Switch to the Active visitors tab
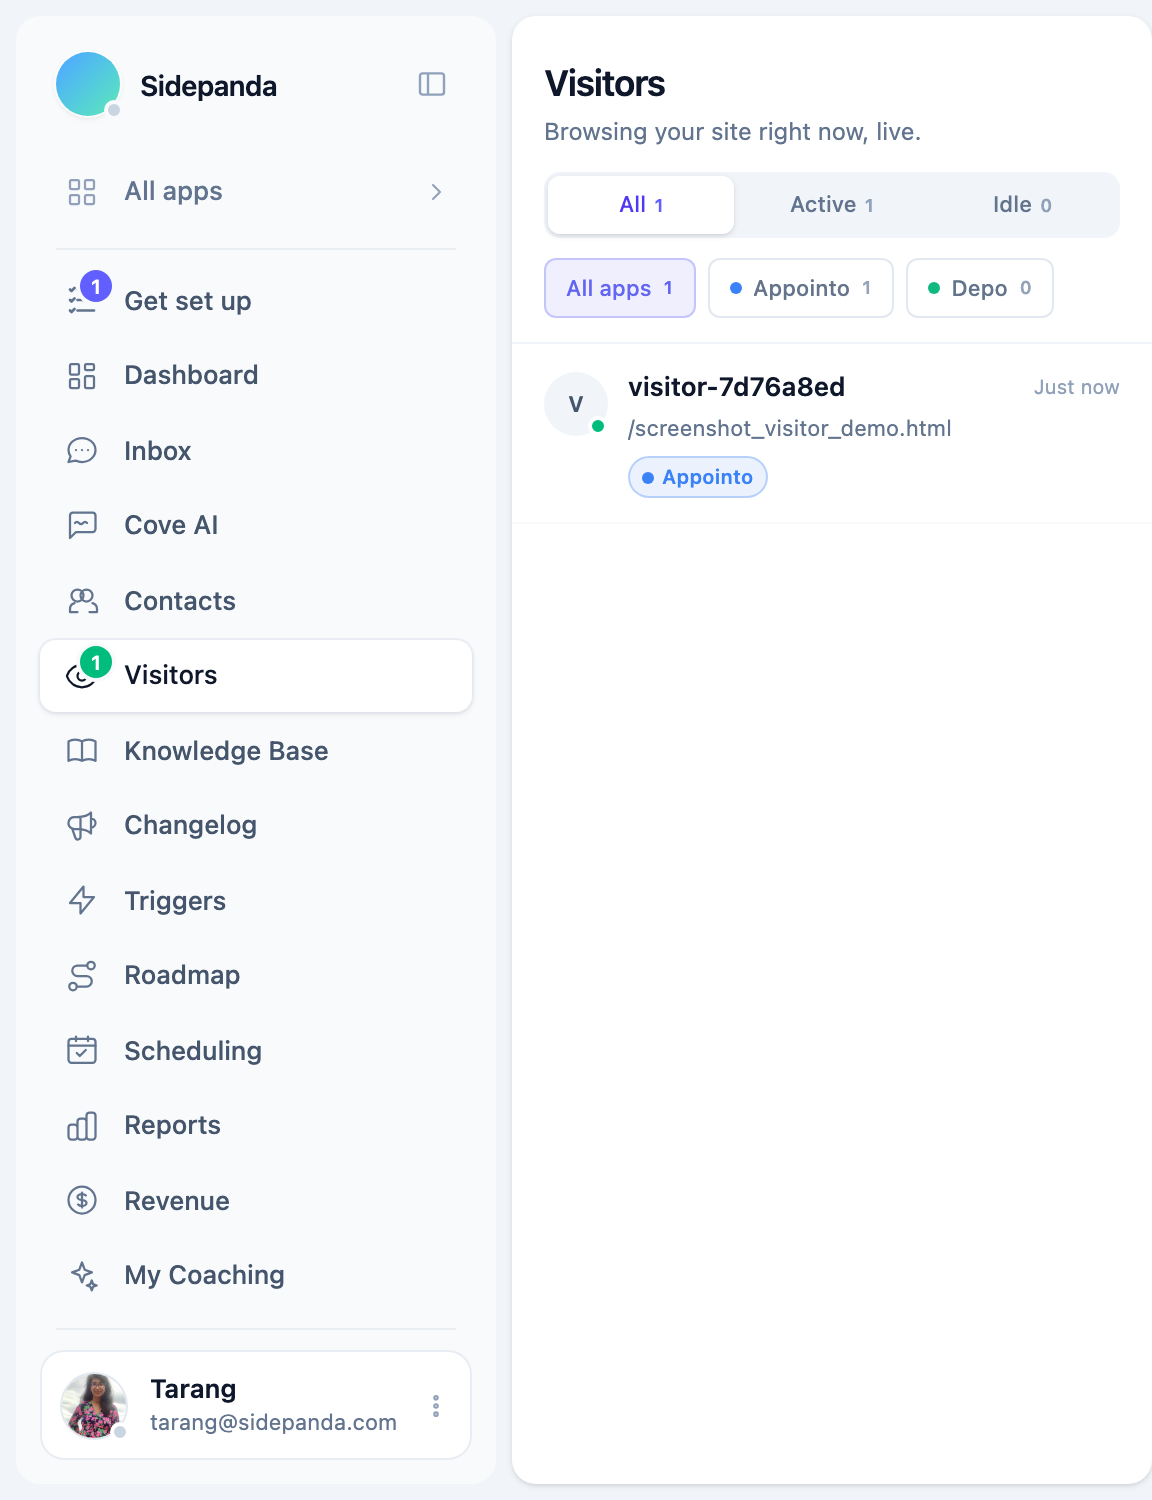Image resolution: width=1152 pixels, height=1500 pixels. click(x=832, y=205)
